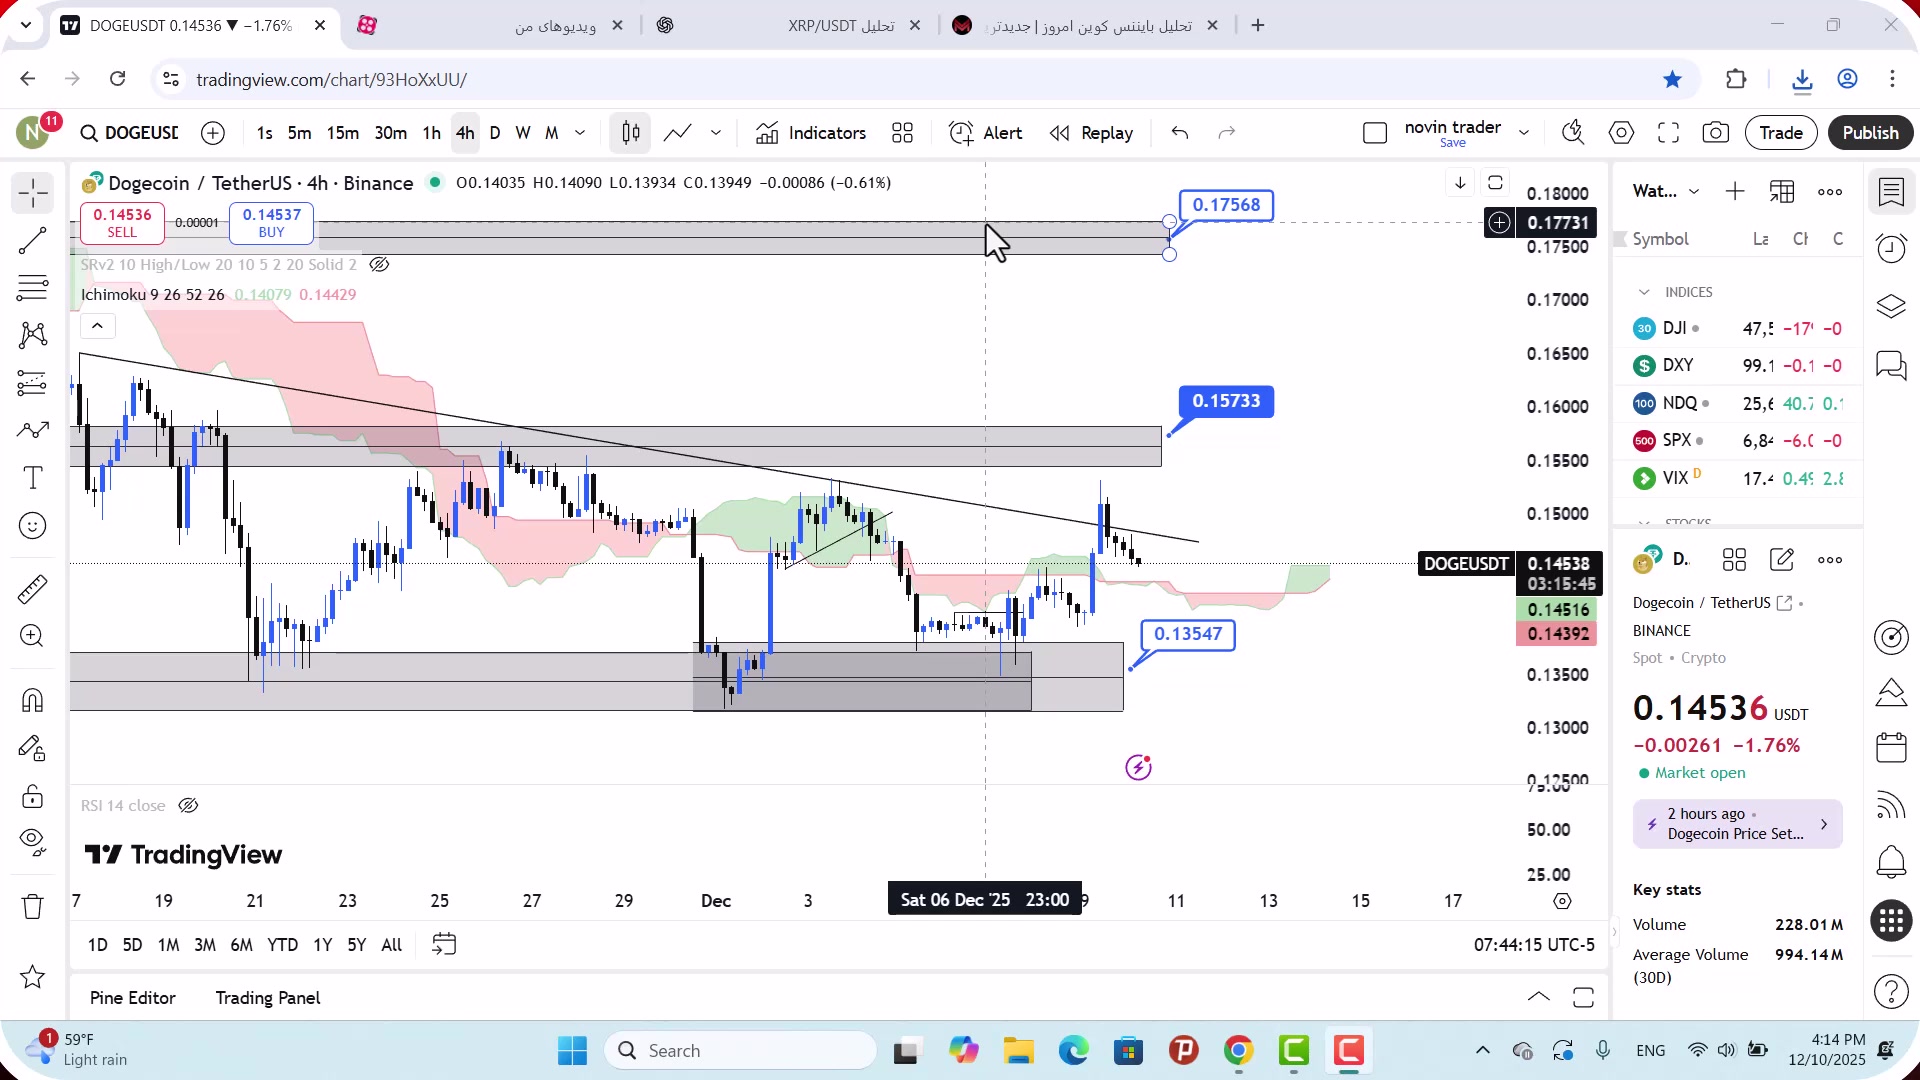Screen dimensions: 1920x1080
Task: Click the 0.14537 BUY button
Action: (x=271, y=222)
